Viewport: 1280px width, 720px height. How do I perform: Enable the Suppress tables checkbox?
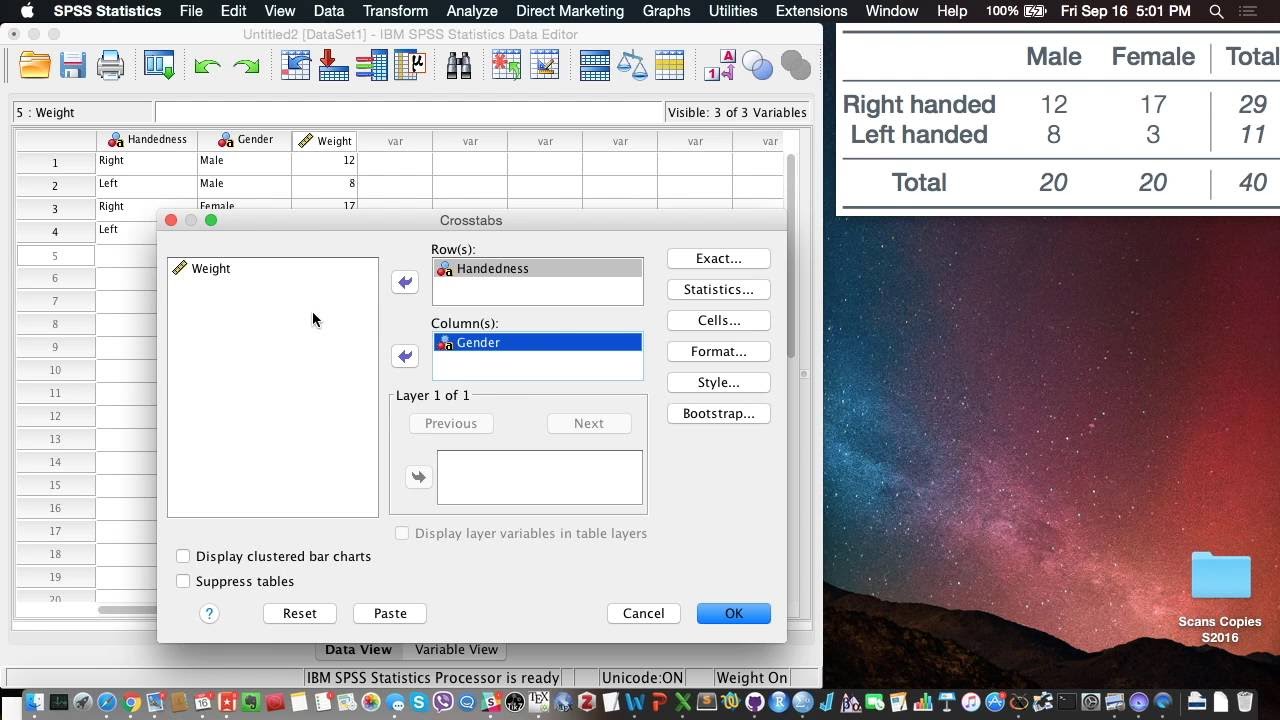183,581
